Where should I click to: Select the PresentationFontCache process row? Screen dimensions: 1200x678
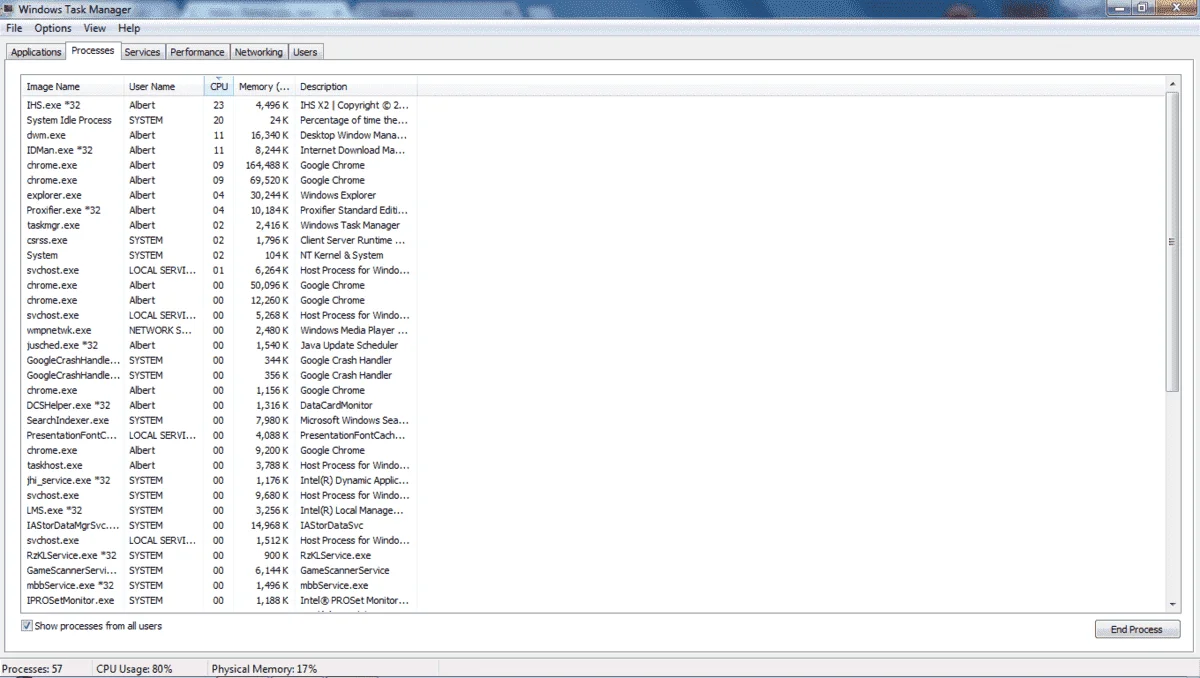(x=219, y=434)
